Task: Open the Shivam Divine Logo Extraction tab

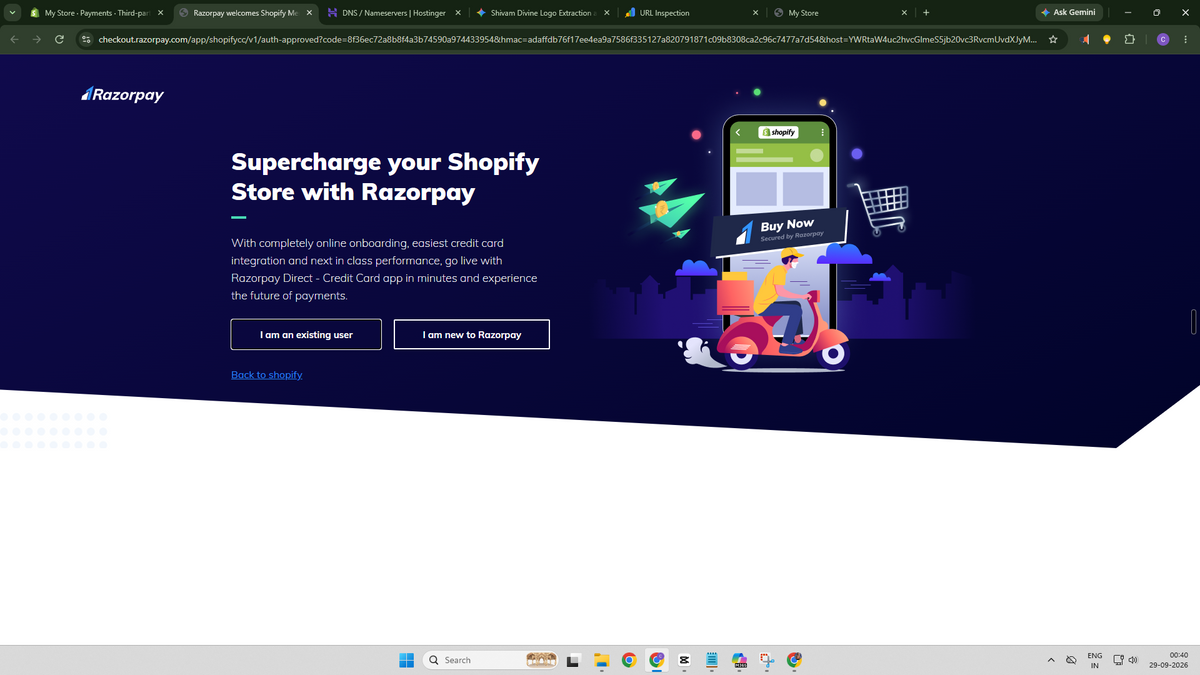Action: coord(541,13)
